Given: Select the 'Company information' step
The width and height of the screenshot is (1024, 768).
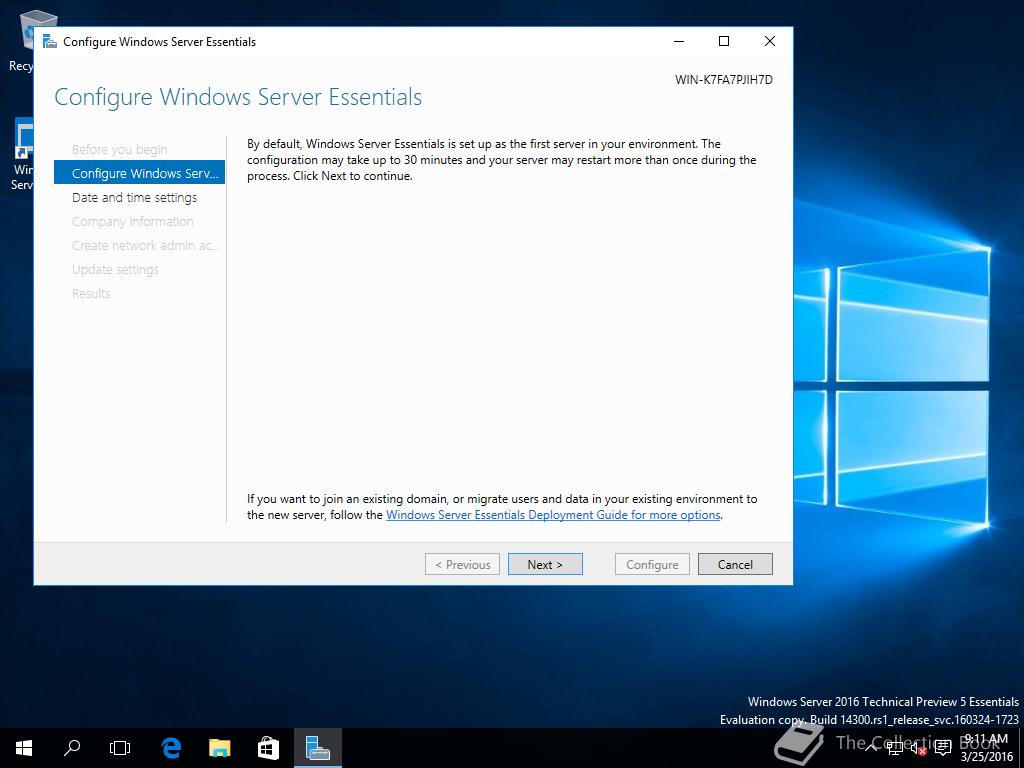Looking at the screenshot, I should coord(133,221).
